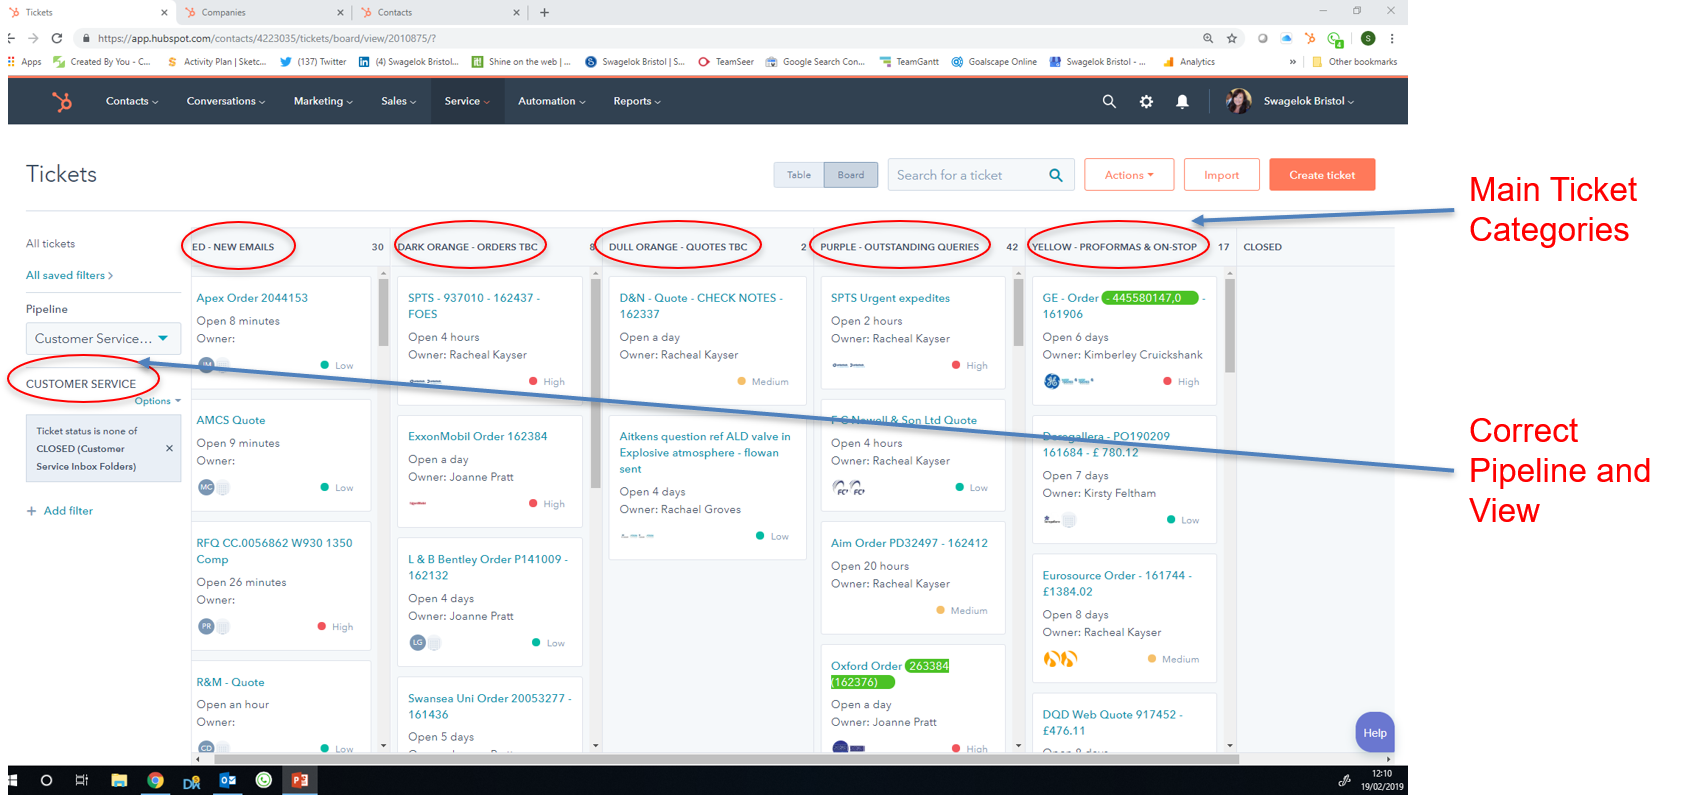Viewport: 1682px width, 795px height.
Task: Open the Apex Order 2044153 ticket
Action: pos(252,298)
